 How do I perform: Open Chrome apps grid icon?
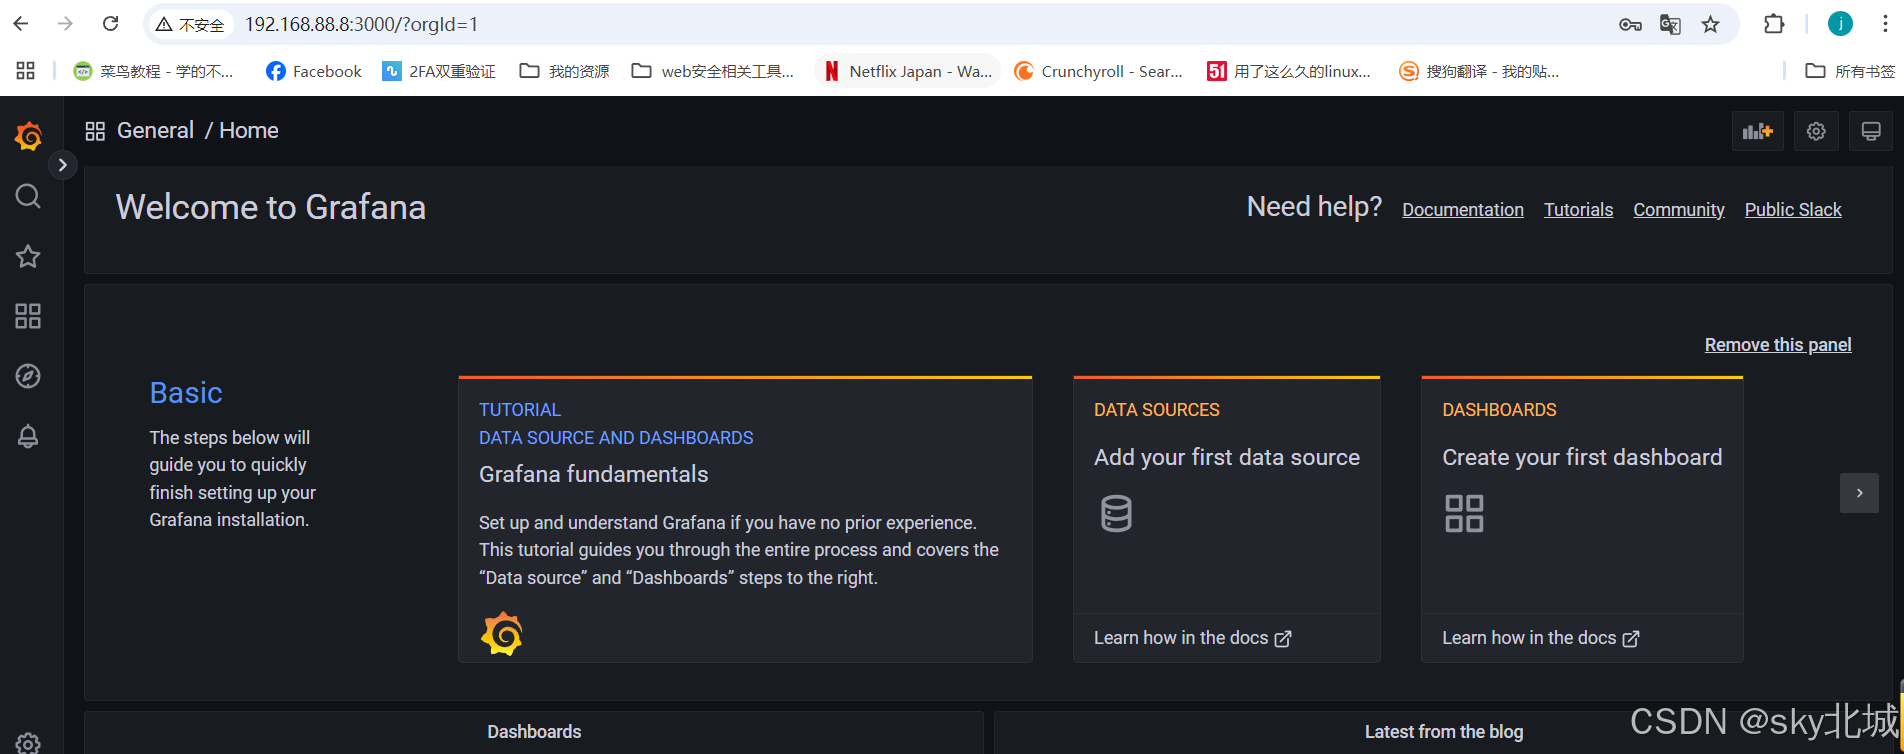click(26, 71)
